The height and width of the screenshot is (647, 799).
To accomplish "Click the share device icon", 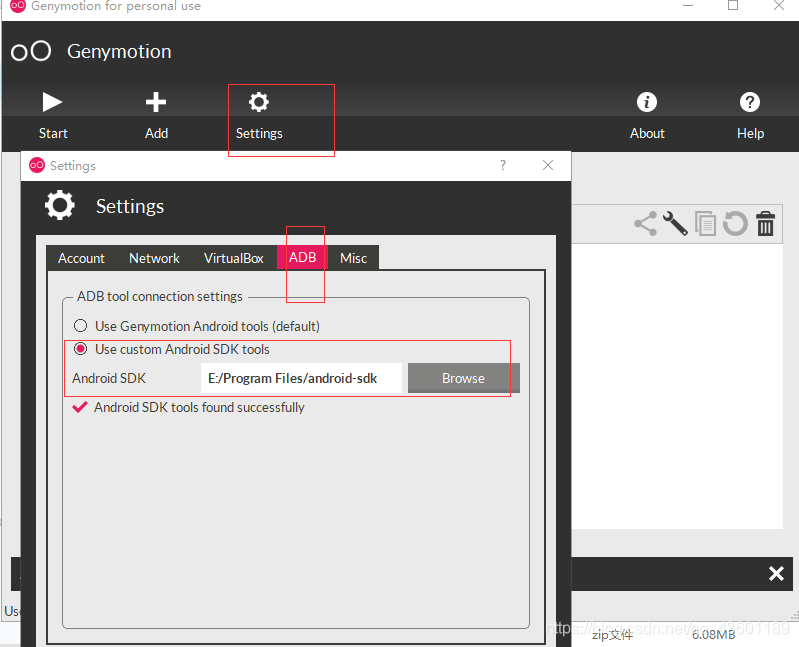I will (x=645, y=224).
